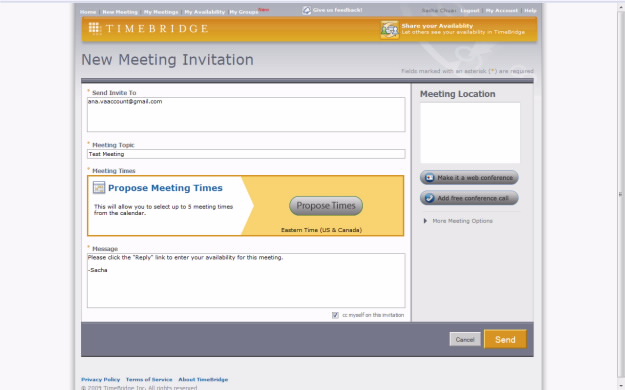Click the Message text area

pos(246,280)
